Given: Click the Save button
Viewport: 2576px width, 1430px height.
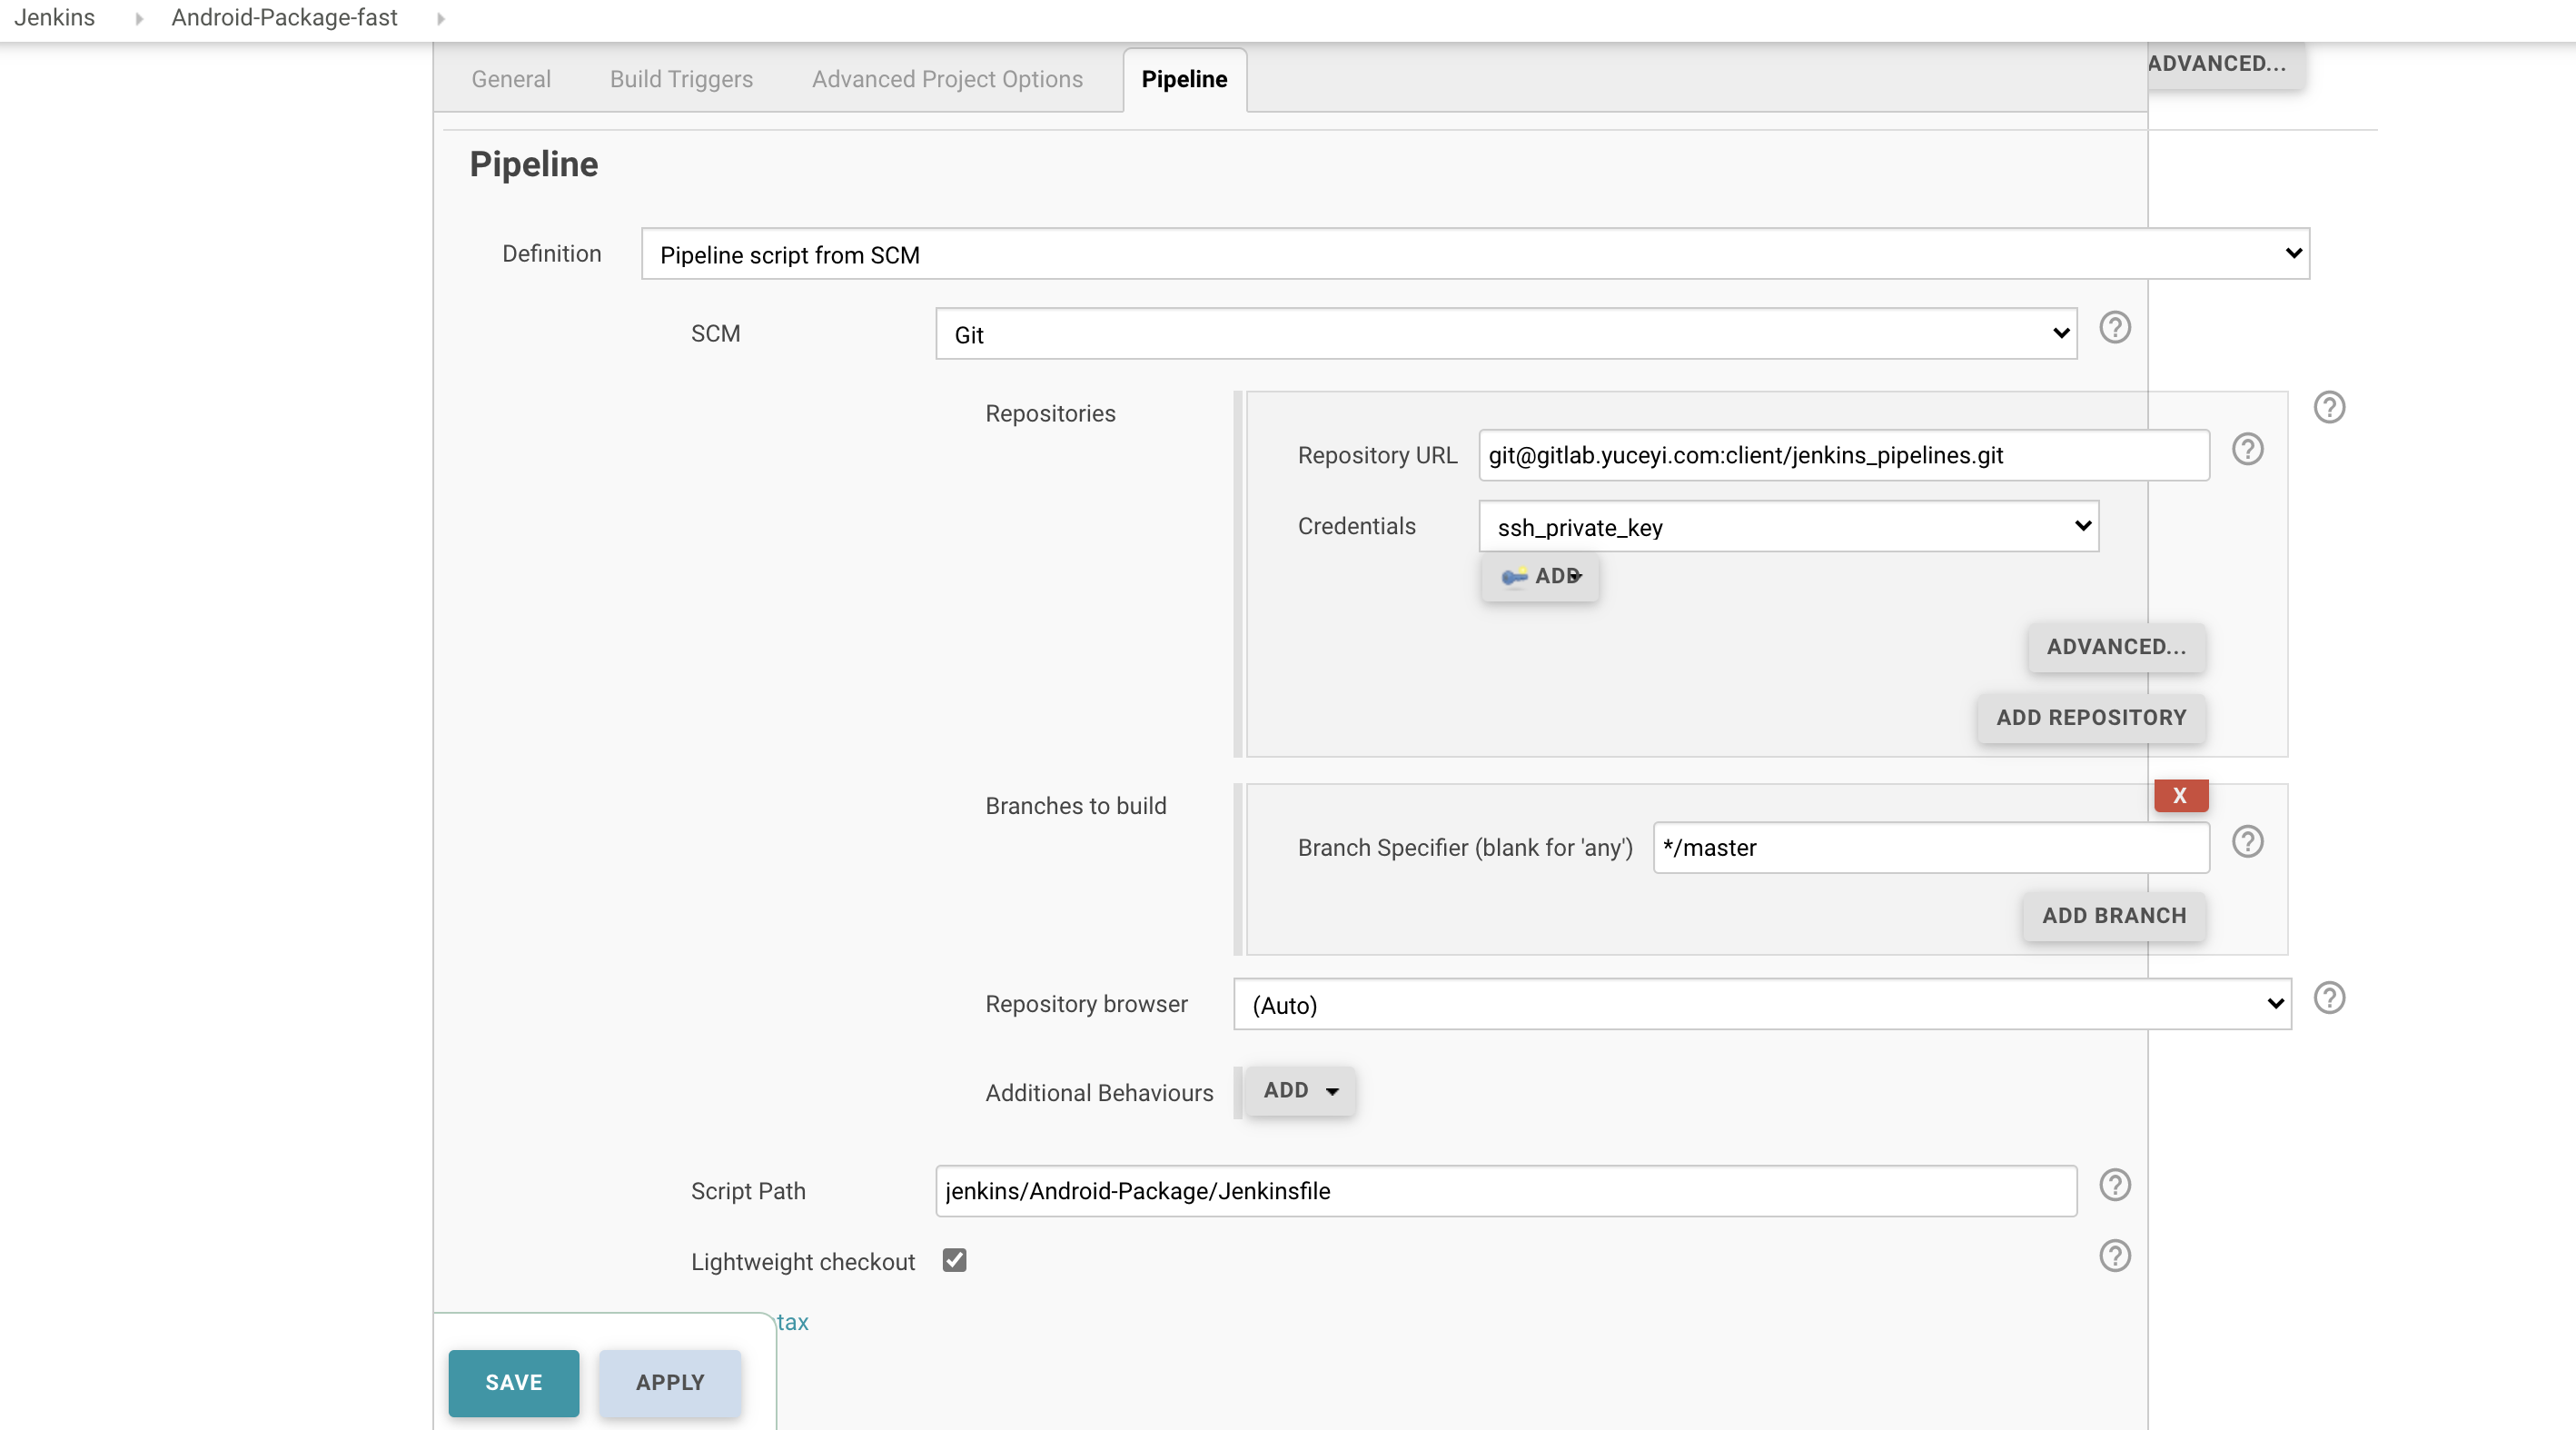Looking at the screenshot, I should tap(513, 1382).
